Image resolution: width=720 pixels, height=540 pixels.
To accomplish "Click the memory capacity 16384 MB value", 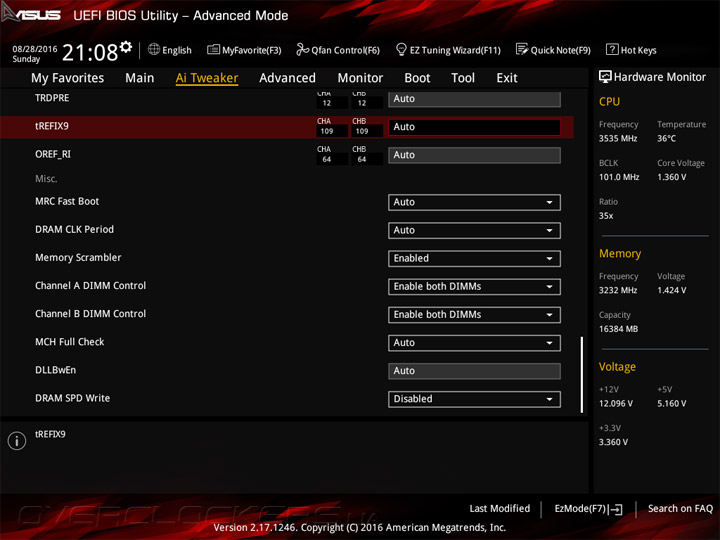I will click(x=619, y=329).
